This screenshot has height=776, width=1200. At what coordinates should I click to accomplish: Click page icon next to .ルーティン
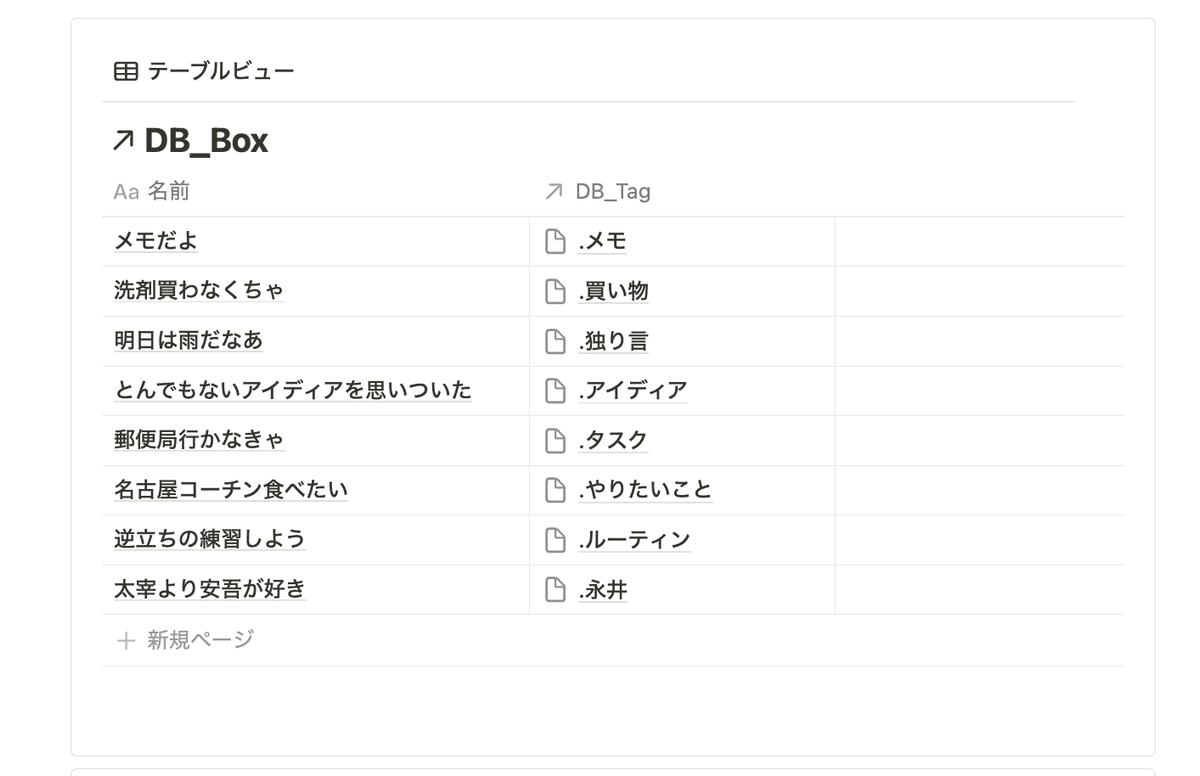[555, 540]
